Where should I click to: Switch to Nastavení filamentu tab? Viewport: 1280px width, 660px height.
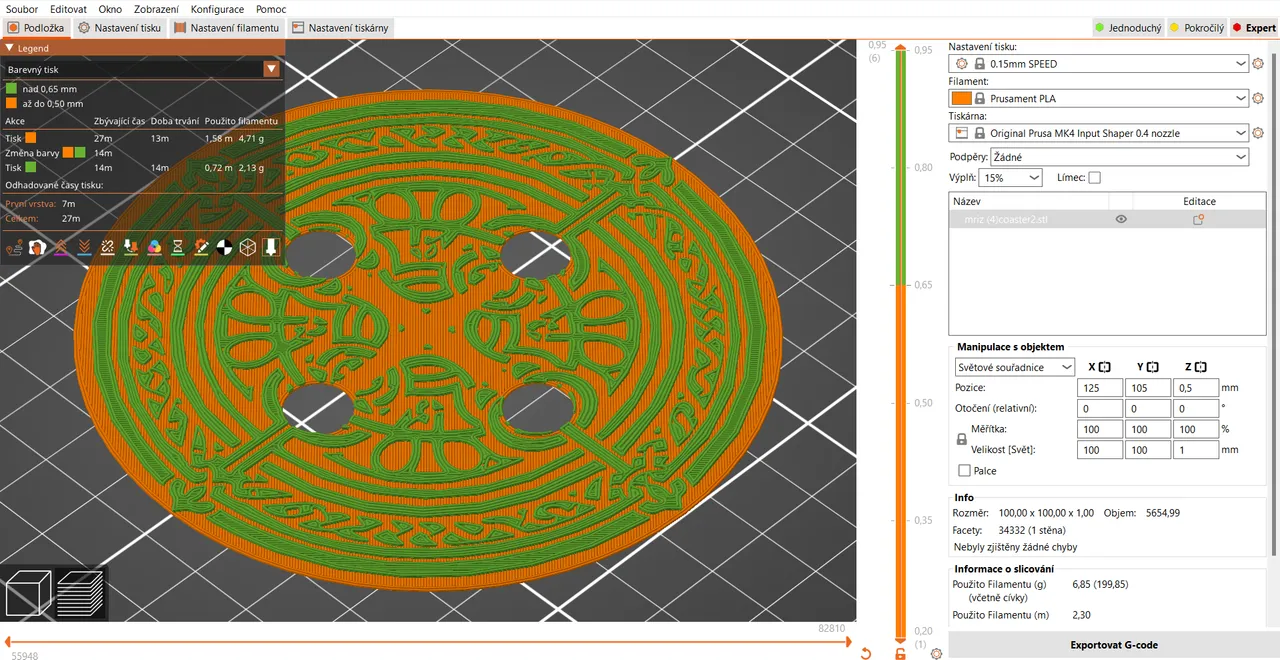click(226, 28)
